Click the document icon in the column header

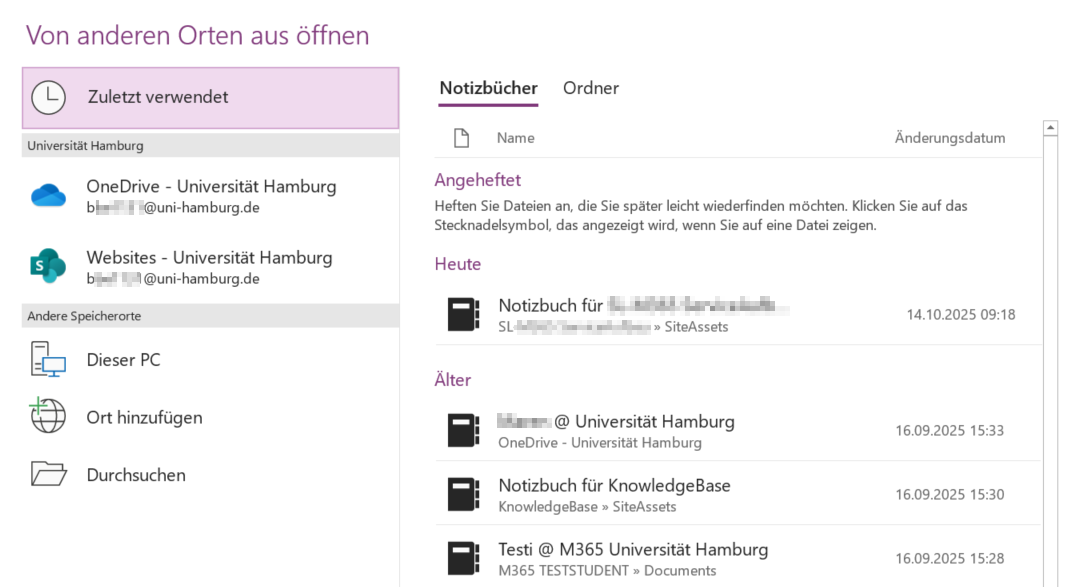(x=461, y=138)
